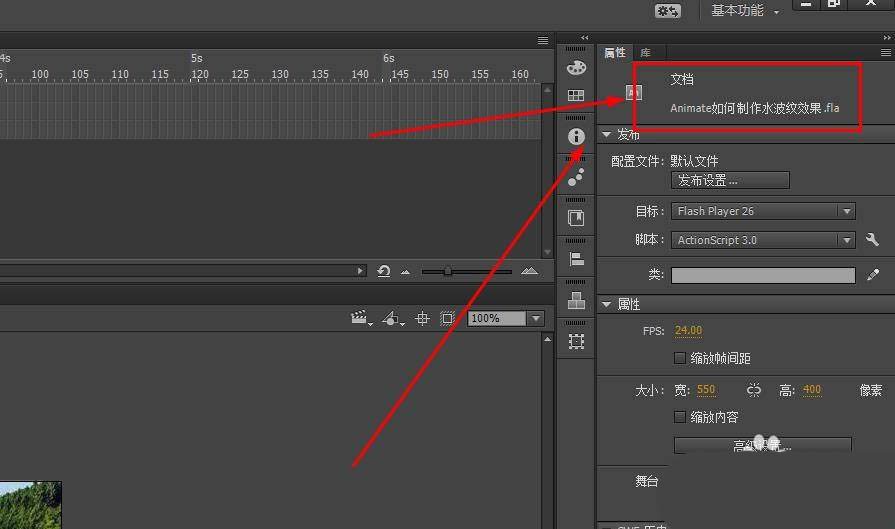Open the properties panel options menu

tap(885, 53)
